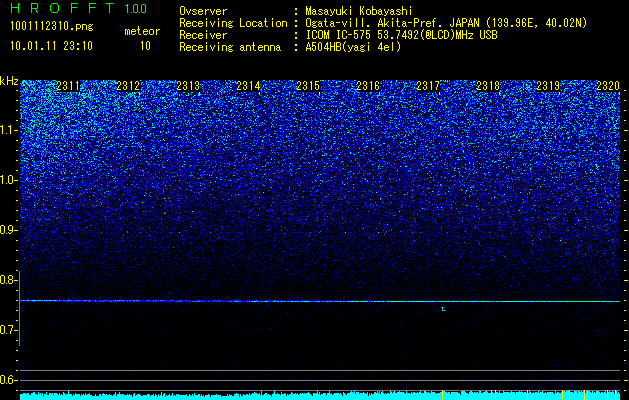Click the 1.0 kHz axis label

coord(8,180)
